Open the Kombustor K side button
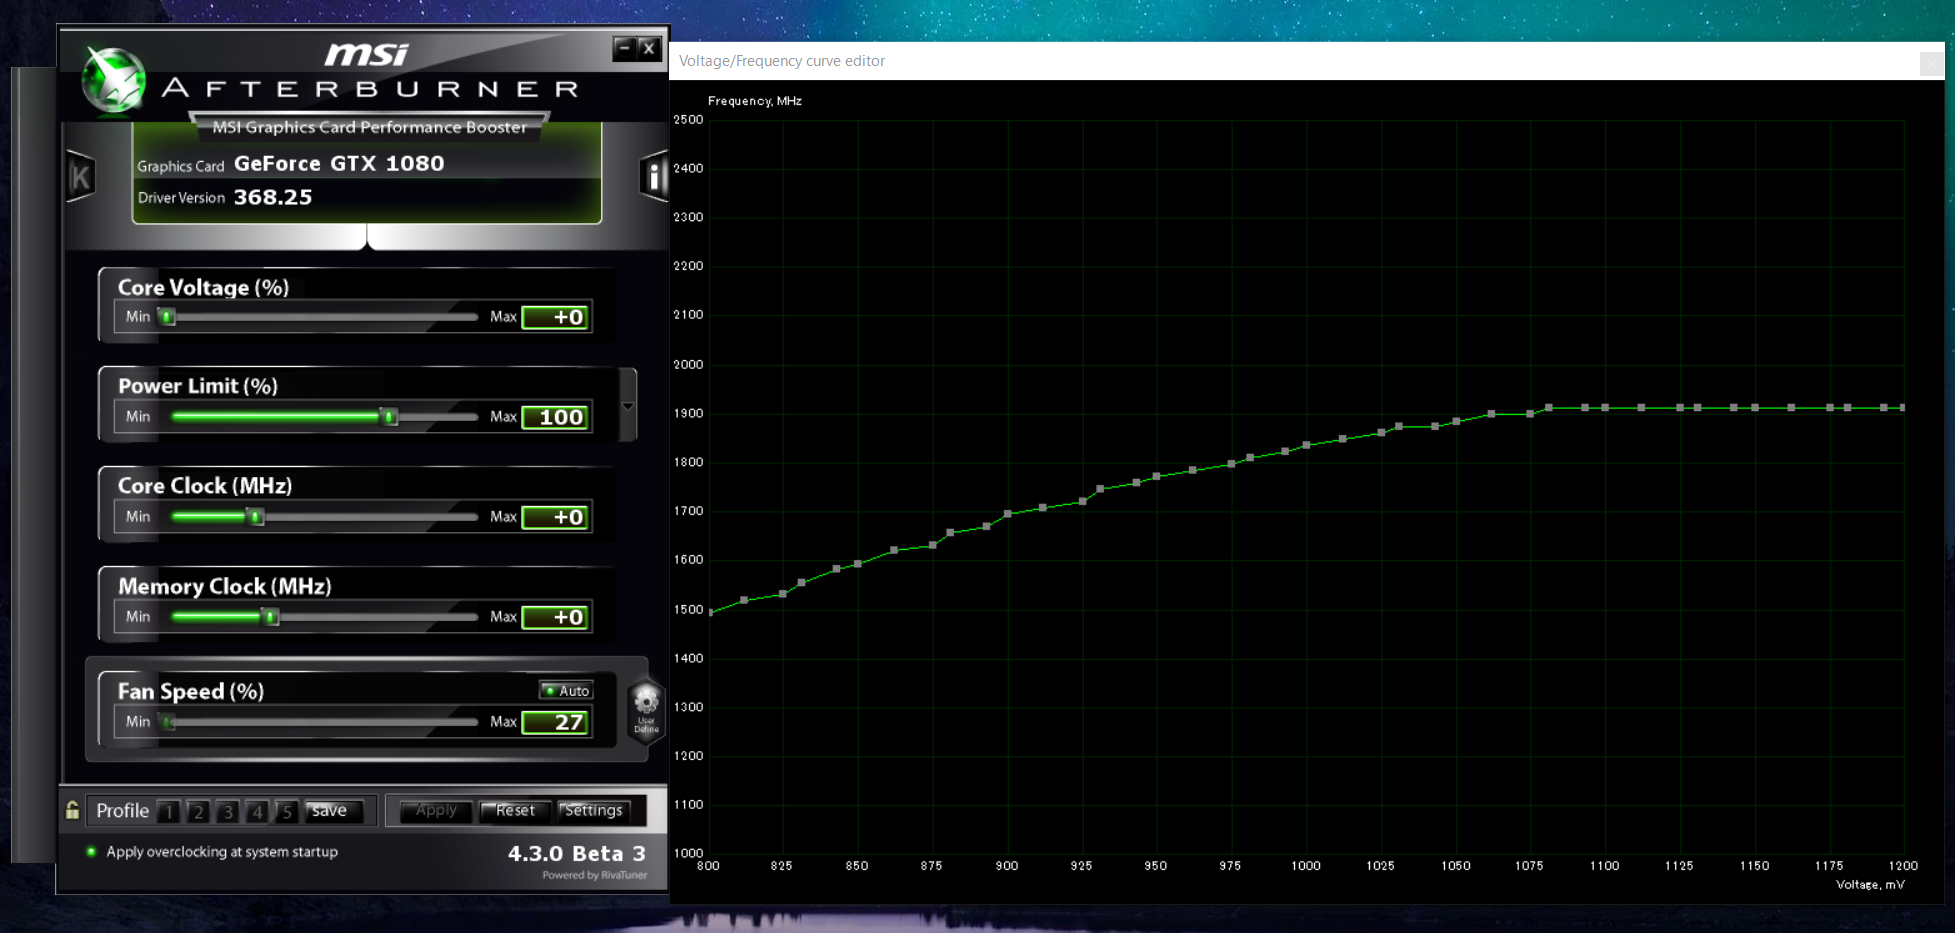 pos(80,177)
